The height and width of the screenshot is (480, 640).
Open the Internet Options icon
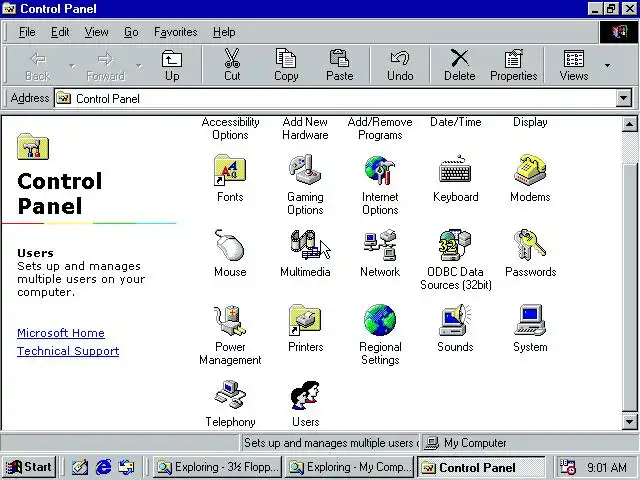(380, 170)
